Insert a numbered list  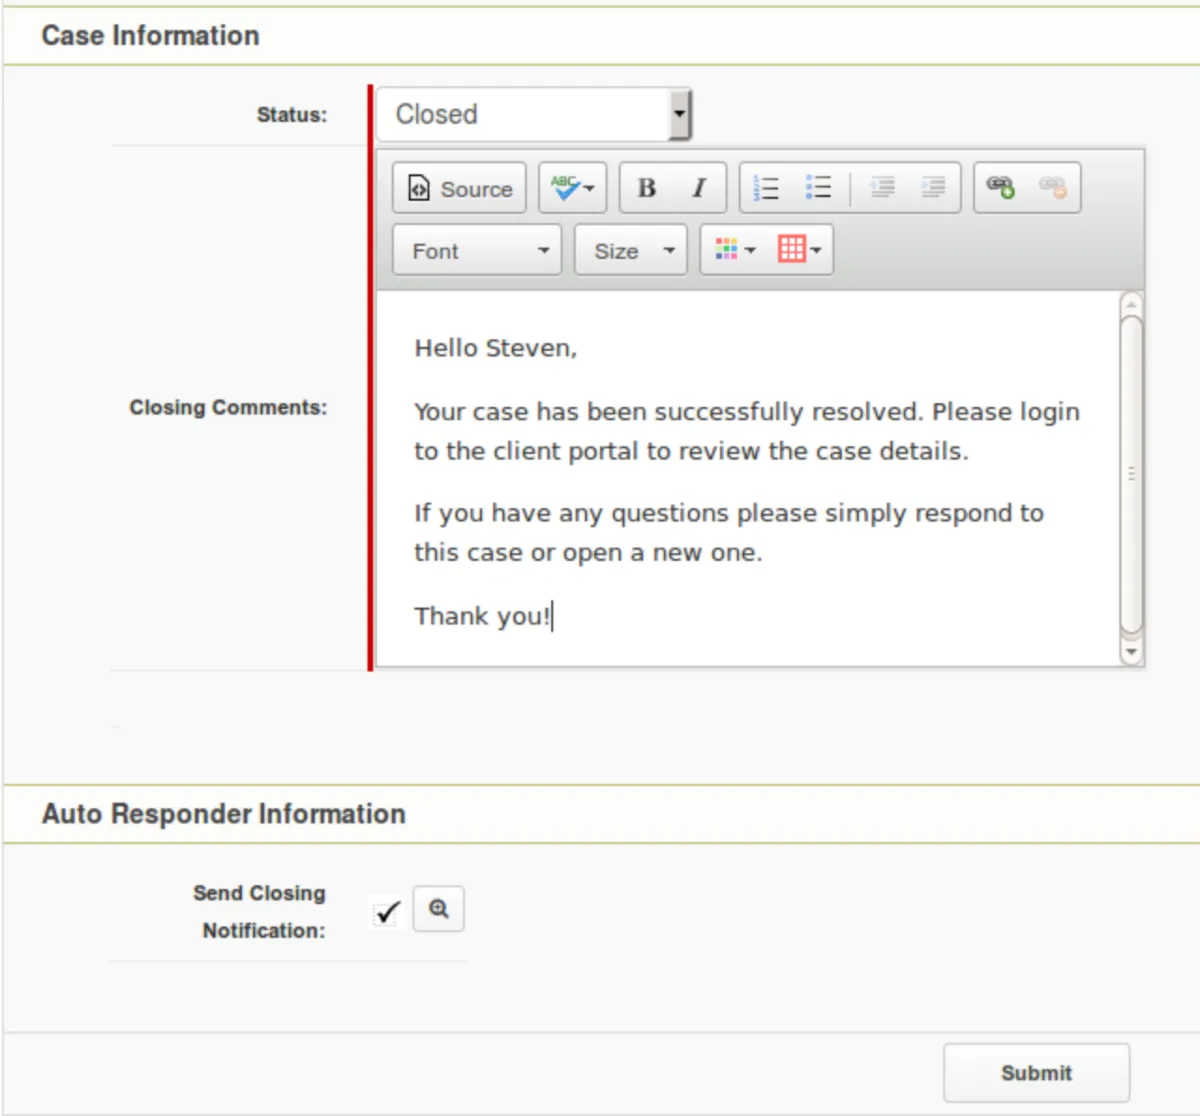pos(766,188)
